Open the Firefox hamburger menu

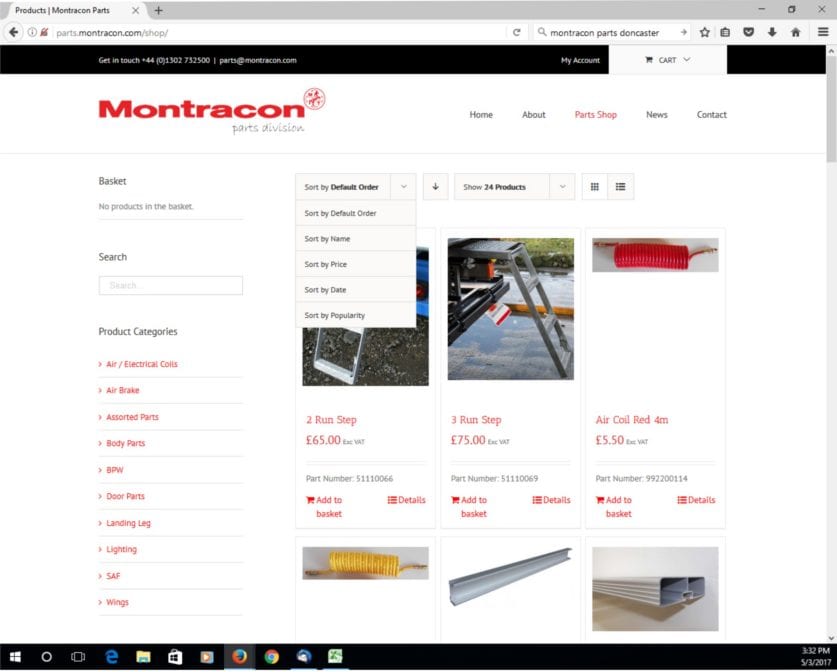point(823,33)
